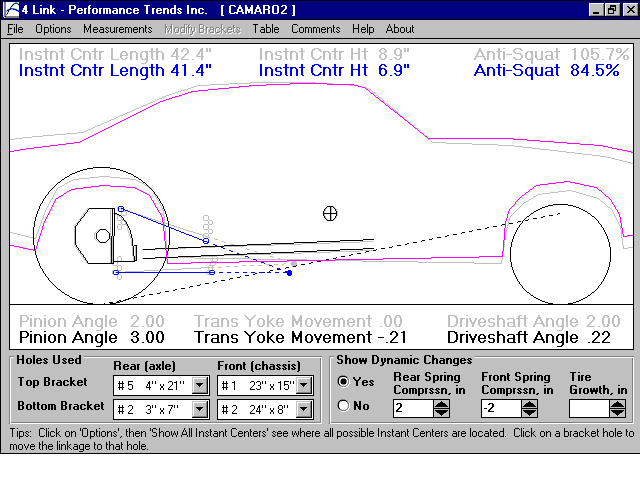
Task: Expand Bottom Bracket Front chassis dropdown arrow
Action: click(304, 409)
